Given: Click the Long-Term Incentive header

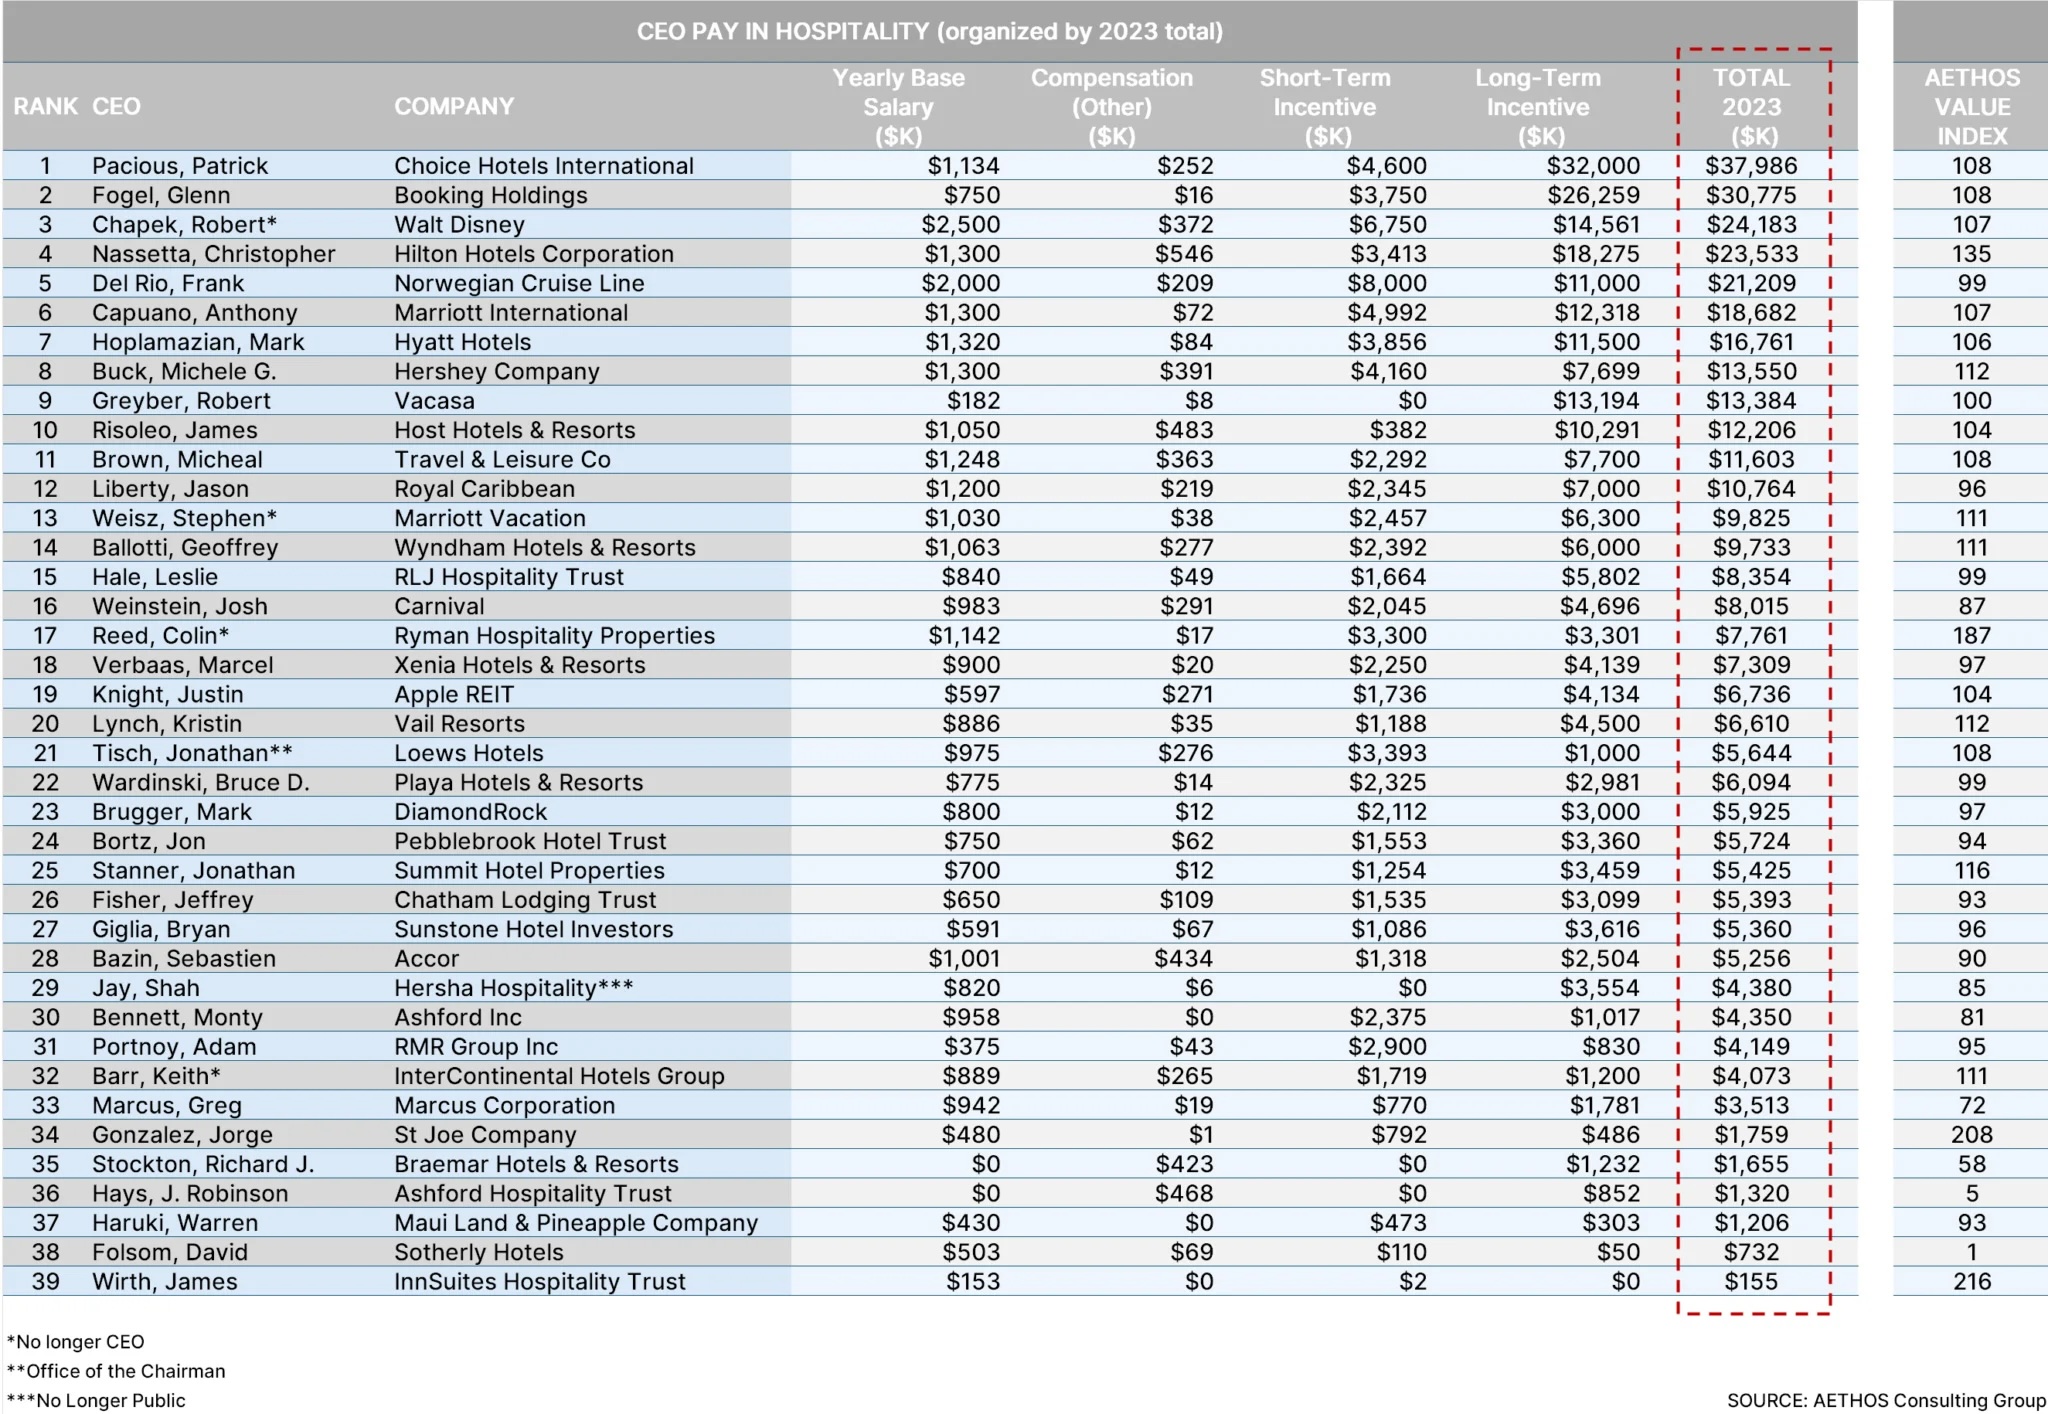Looking at the screenshot, I should 1538,106.
